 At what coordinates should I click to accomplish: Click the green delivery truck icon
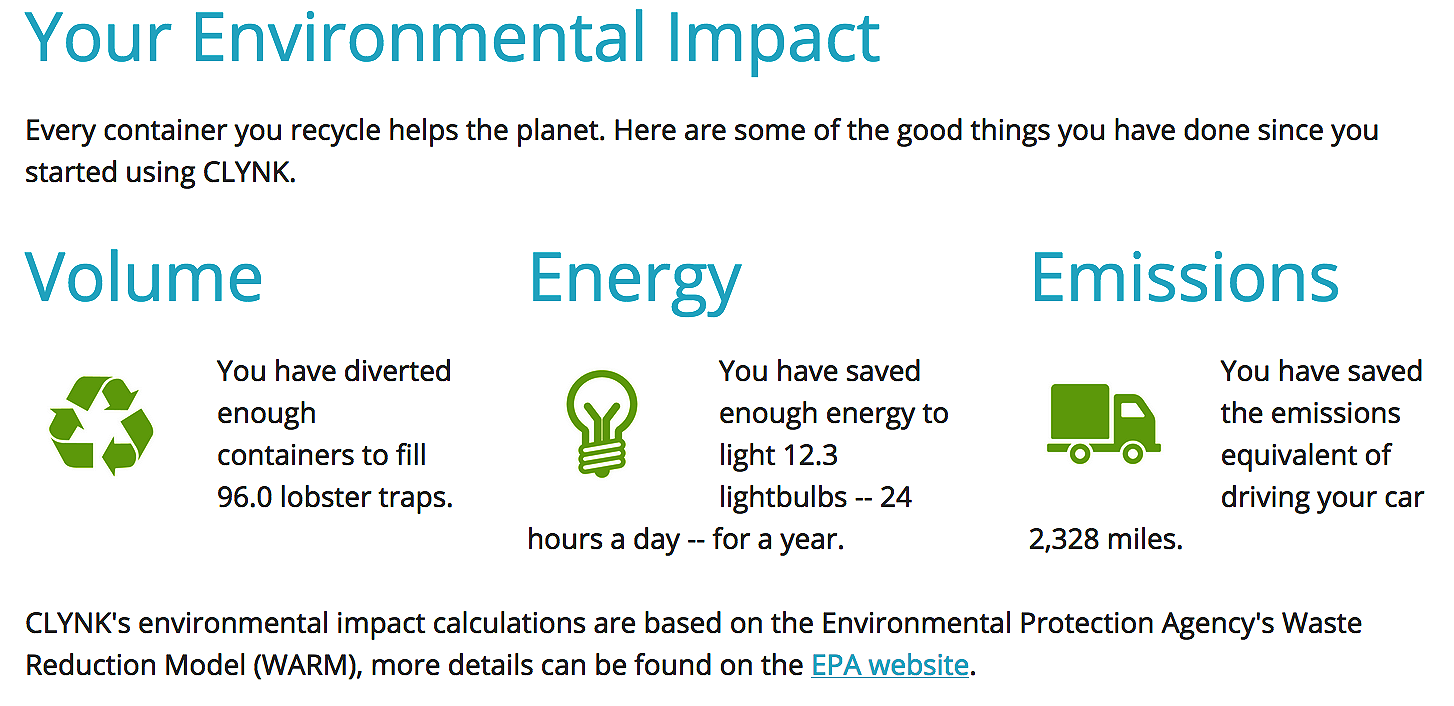(x=1103, y=423)
